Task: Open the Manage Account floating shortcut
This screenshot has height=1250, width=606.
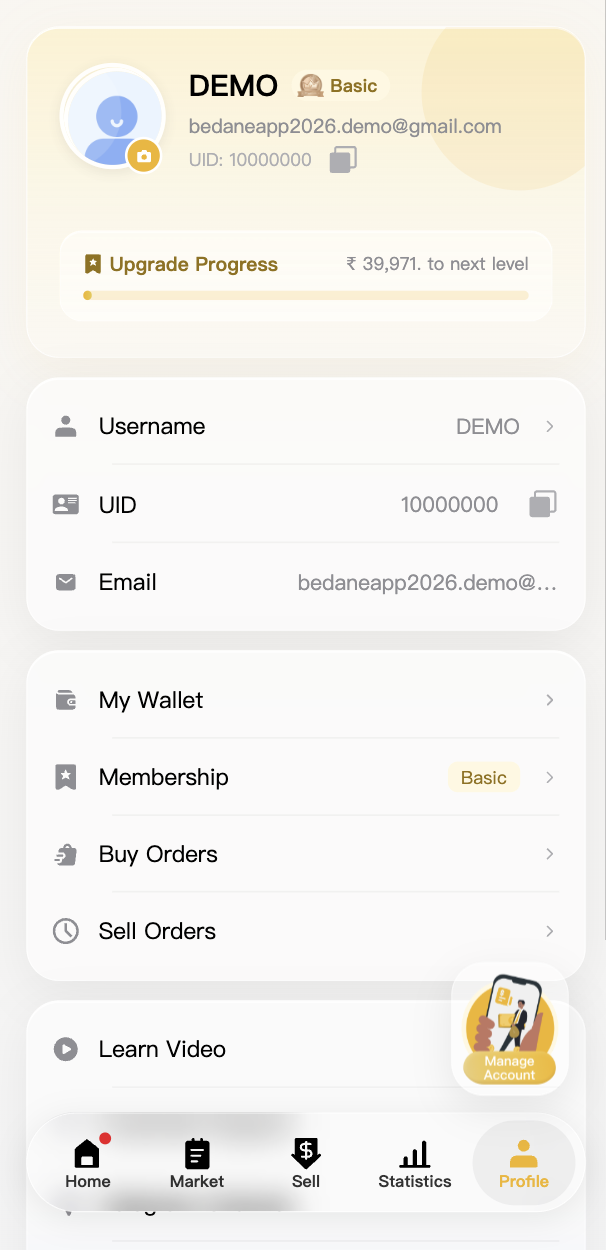Action: coord(510,1028)
